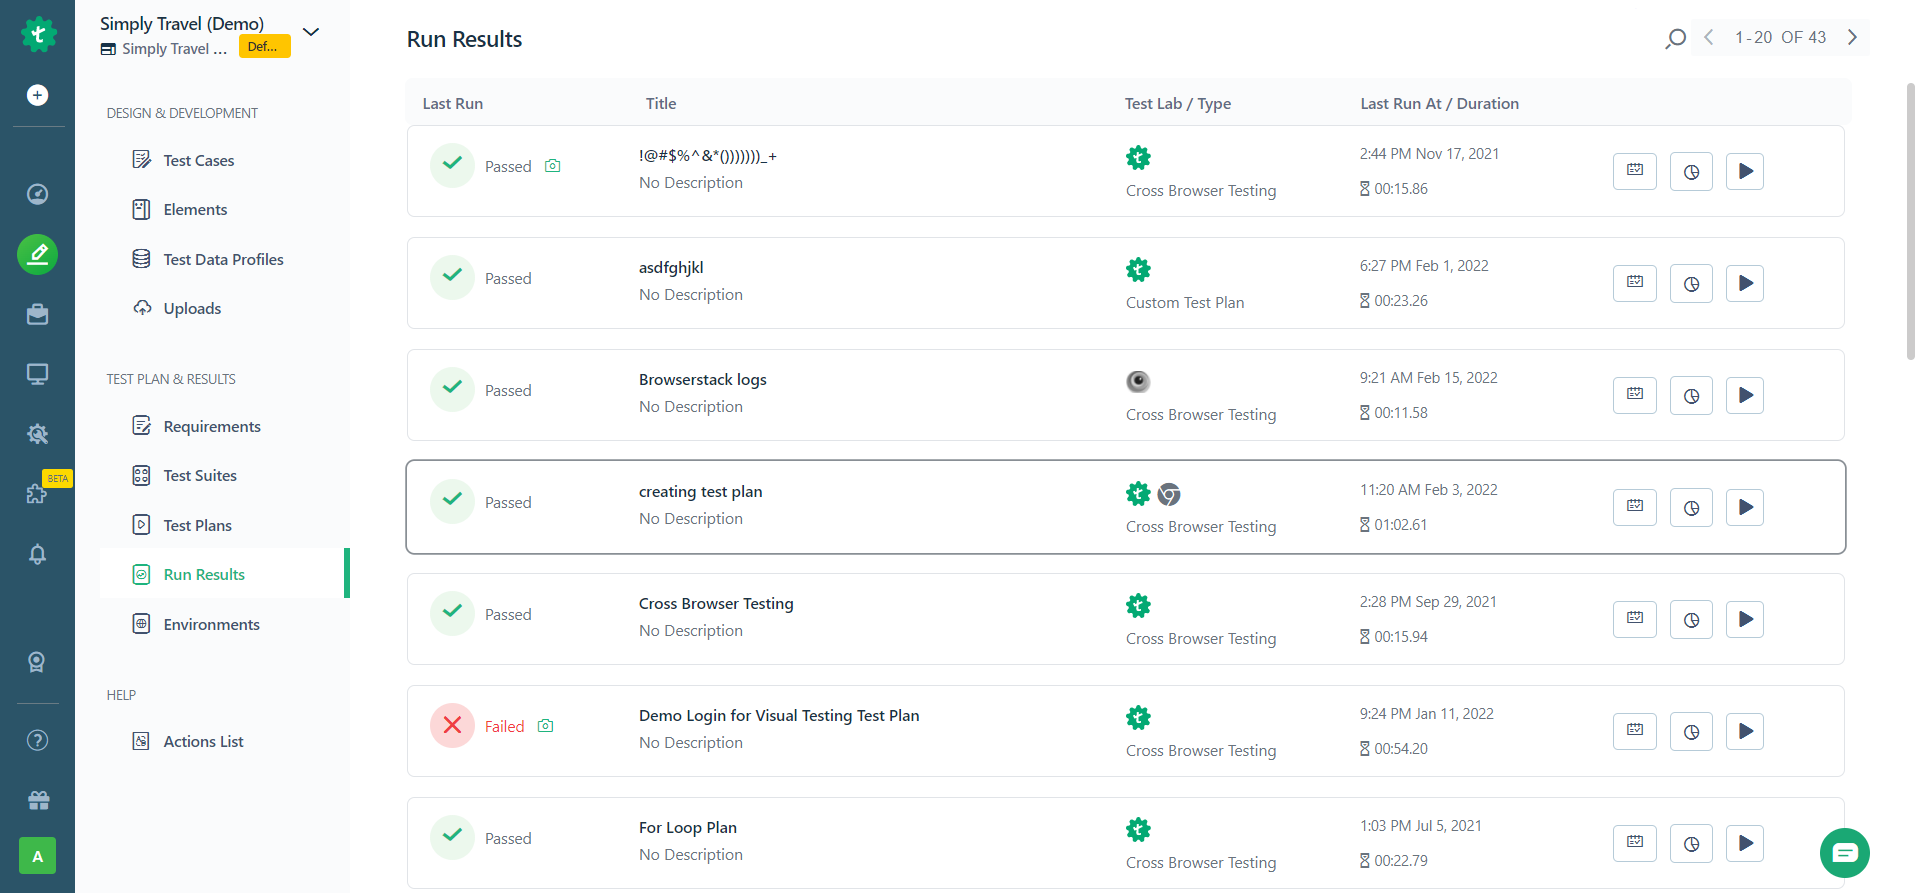1920x893 pixels.
Task: Click the plus create-new icon in sidebar
Action: tap(37, 95)
